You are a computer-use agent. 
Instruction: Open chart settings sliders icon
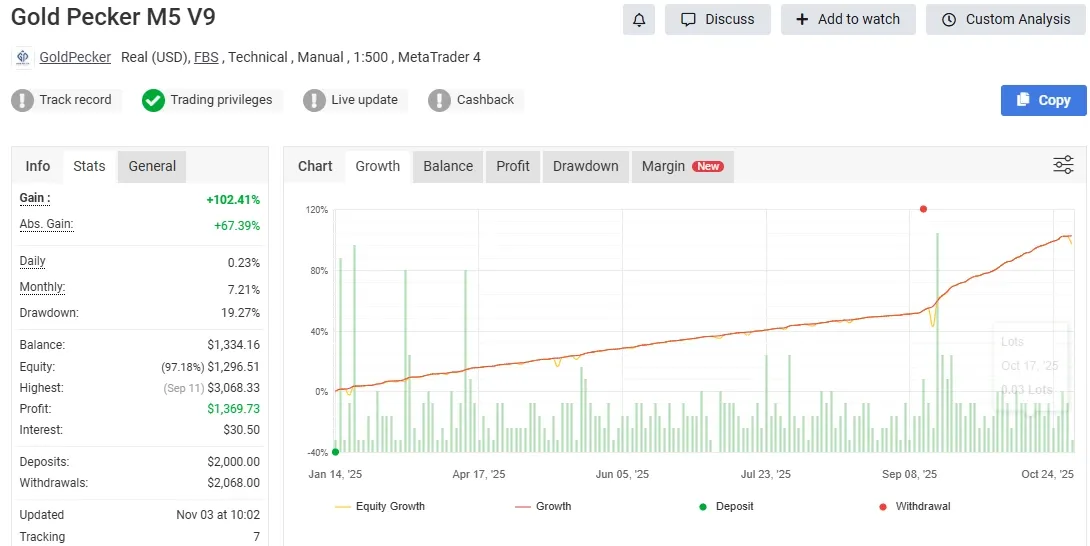click(1063, 165)
